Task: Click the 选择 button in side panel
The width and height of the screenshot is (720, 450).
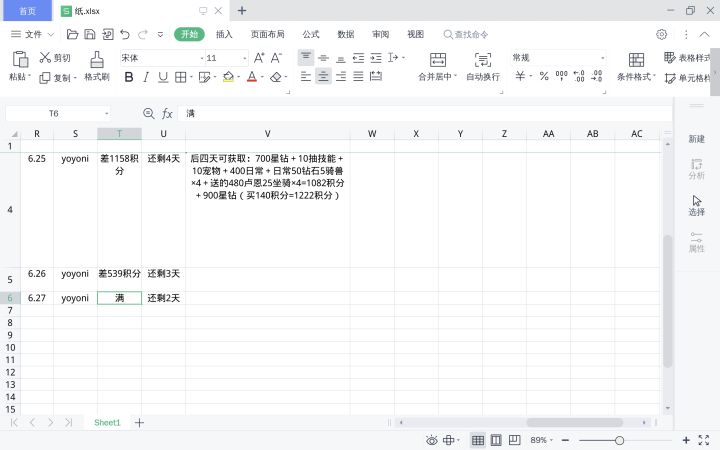Action: pyautogui.click(x=696, y=205)
